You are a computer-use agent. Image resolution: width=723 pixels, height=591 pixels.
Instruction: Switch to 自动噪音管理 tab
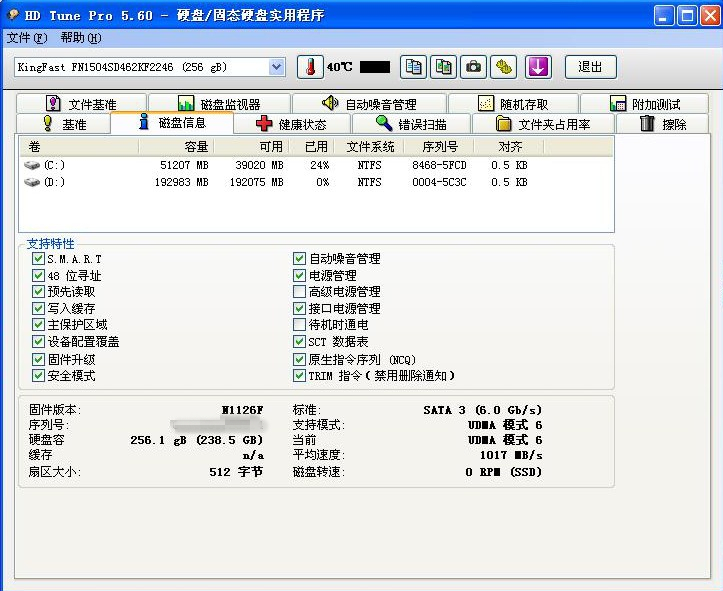pyautogui.click(x=369, y=104)
